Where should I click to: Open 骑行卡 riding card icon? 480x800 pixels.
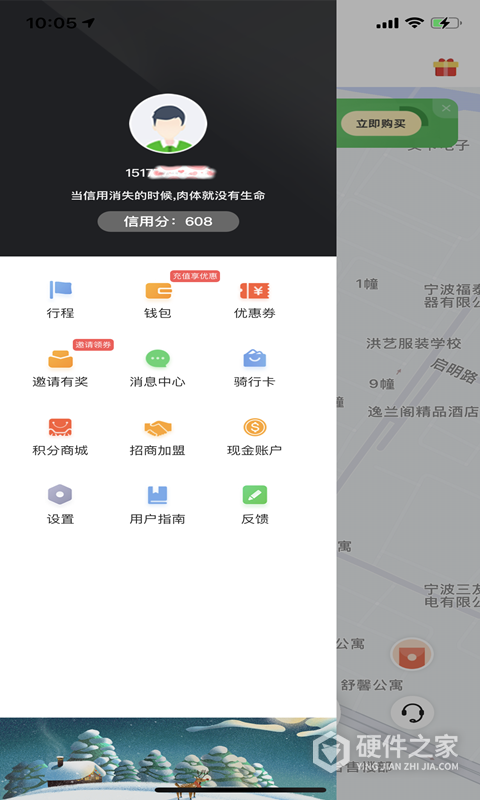(255, 359)
